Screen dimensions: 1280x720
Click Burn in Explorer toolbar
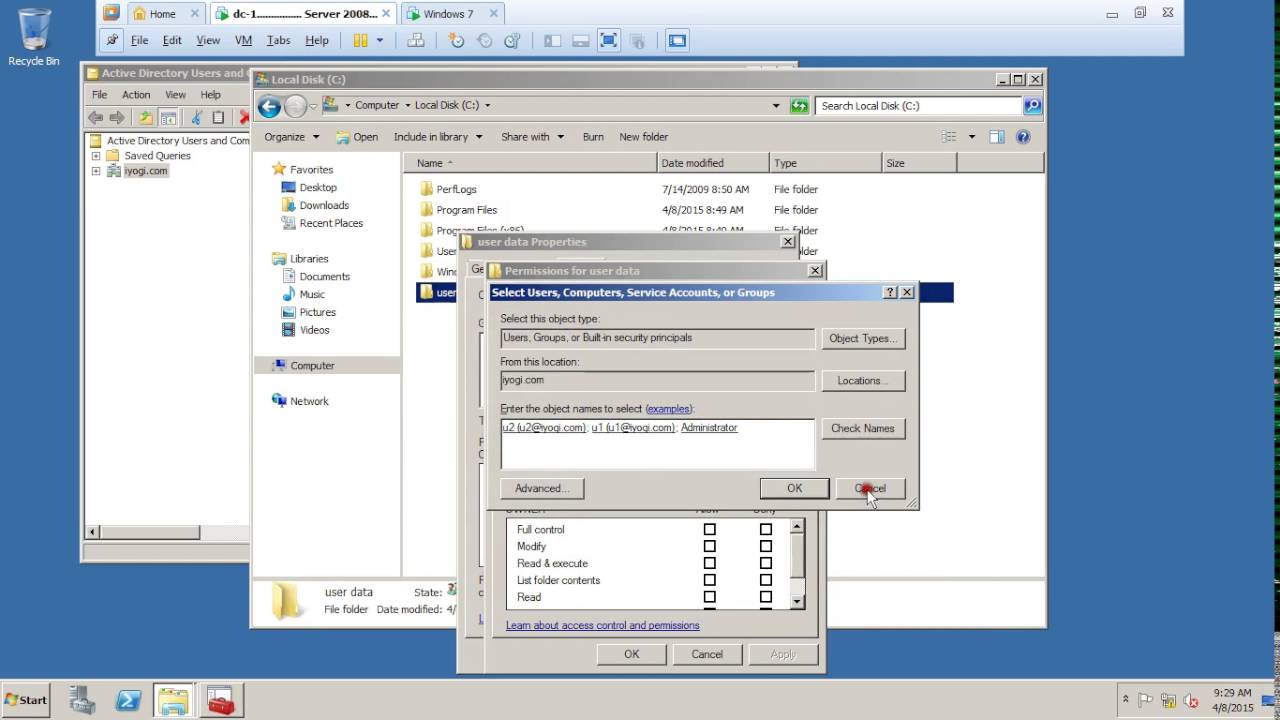593,137
